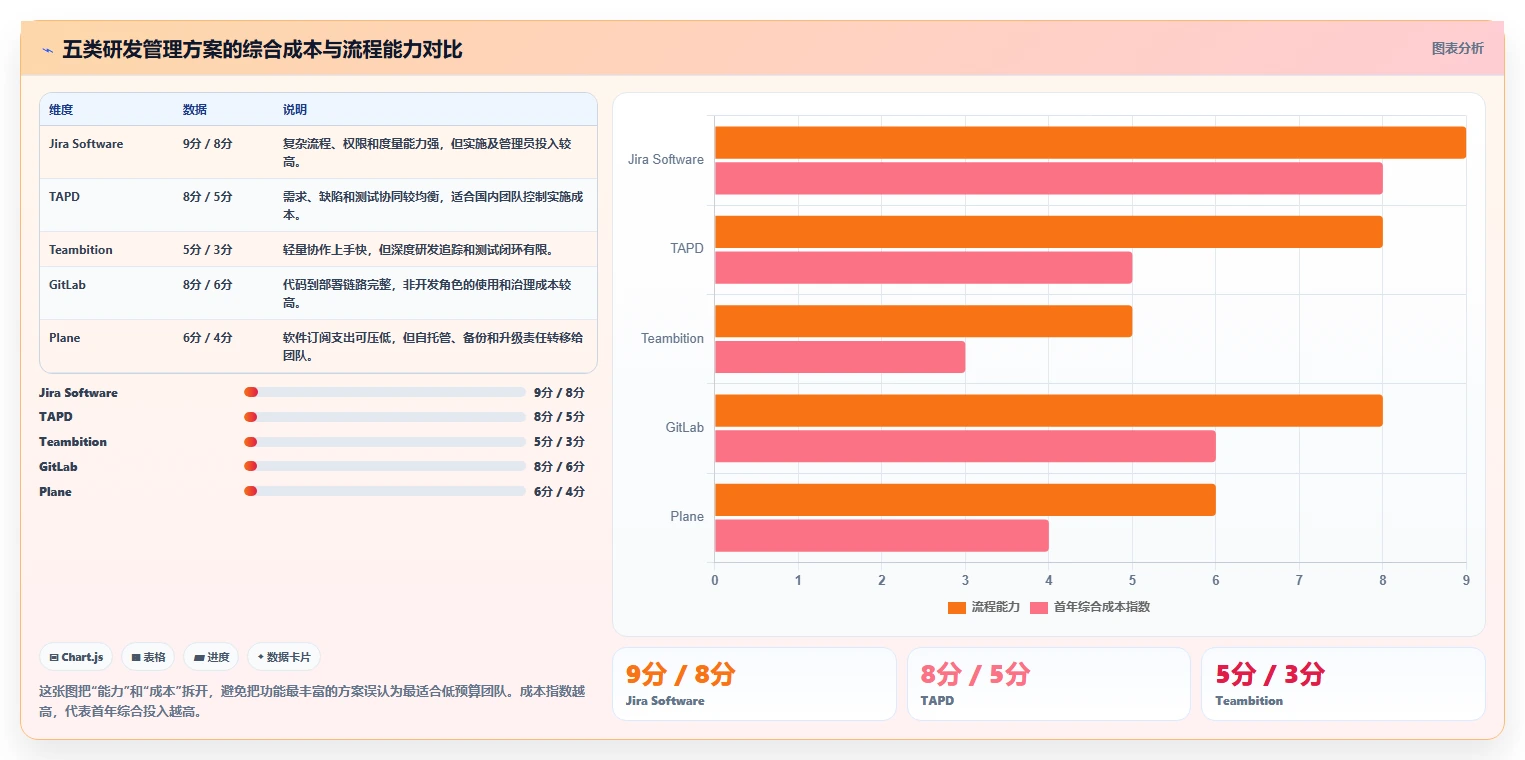The image size is (1525, 760).
Task: Click 6分 / 4分 value in progress list
Action: 559,492
